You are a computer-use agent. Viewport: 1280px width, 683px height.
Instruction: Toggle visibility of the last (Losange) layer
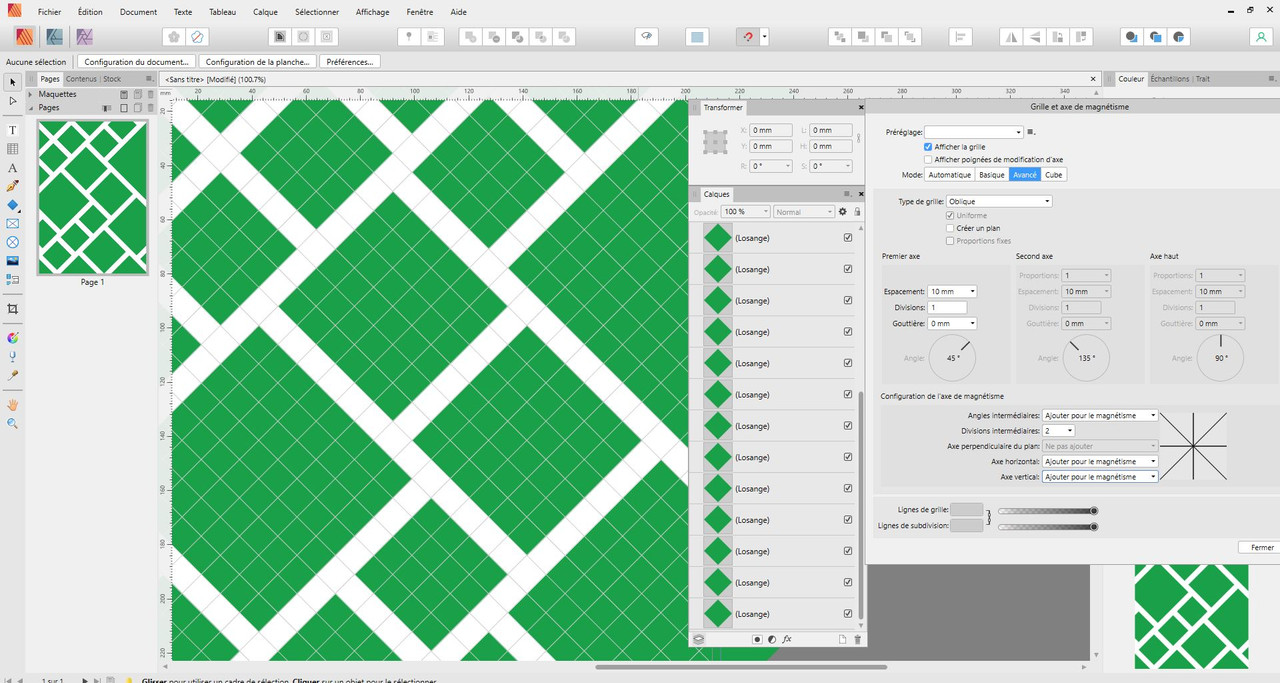point(848,614)
